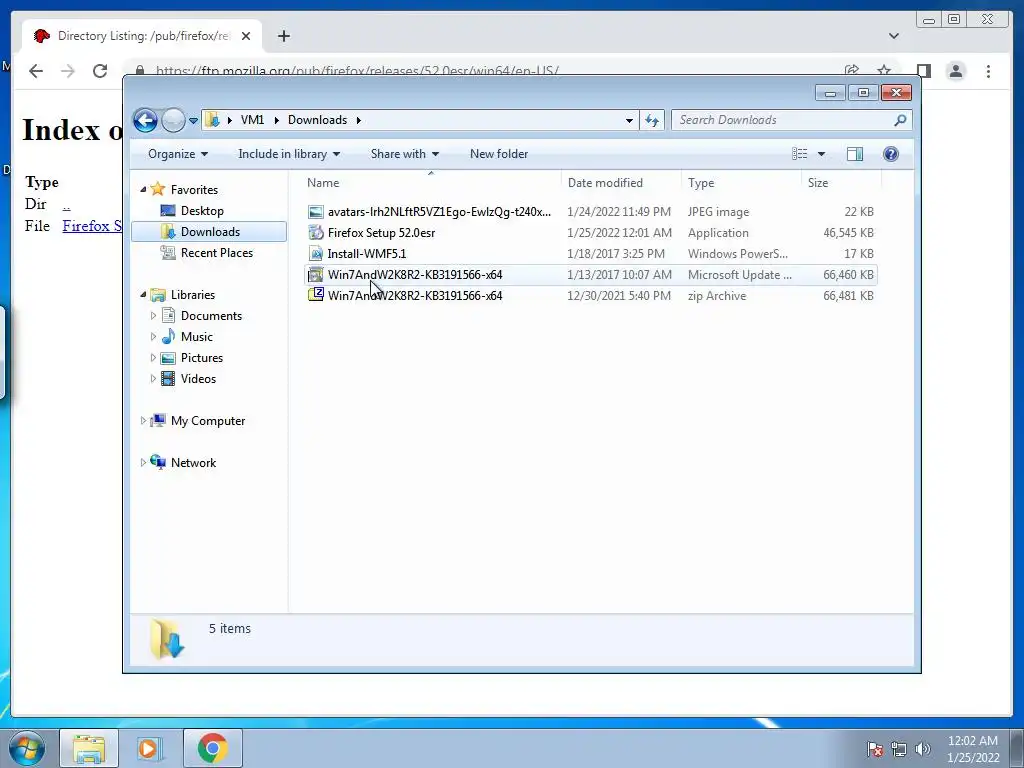Toggle the preview pane

pyautogui.click(x=855, y=154)
